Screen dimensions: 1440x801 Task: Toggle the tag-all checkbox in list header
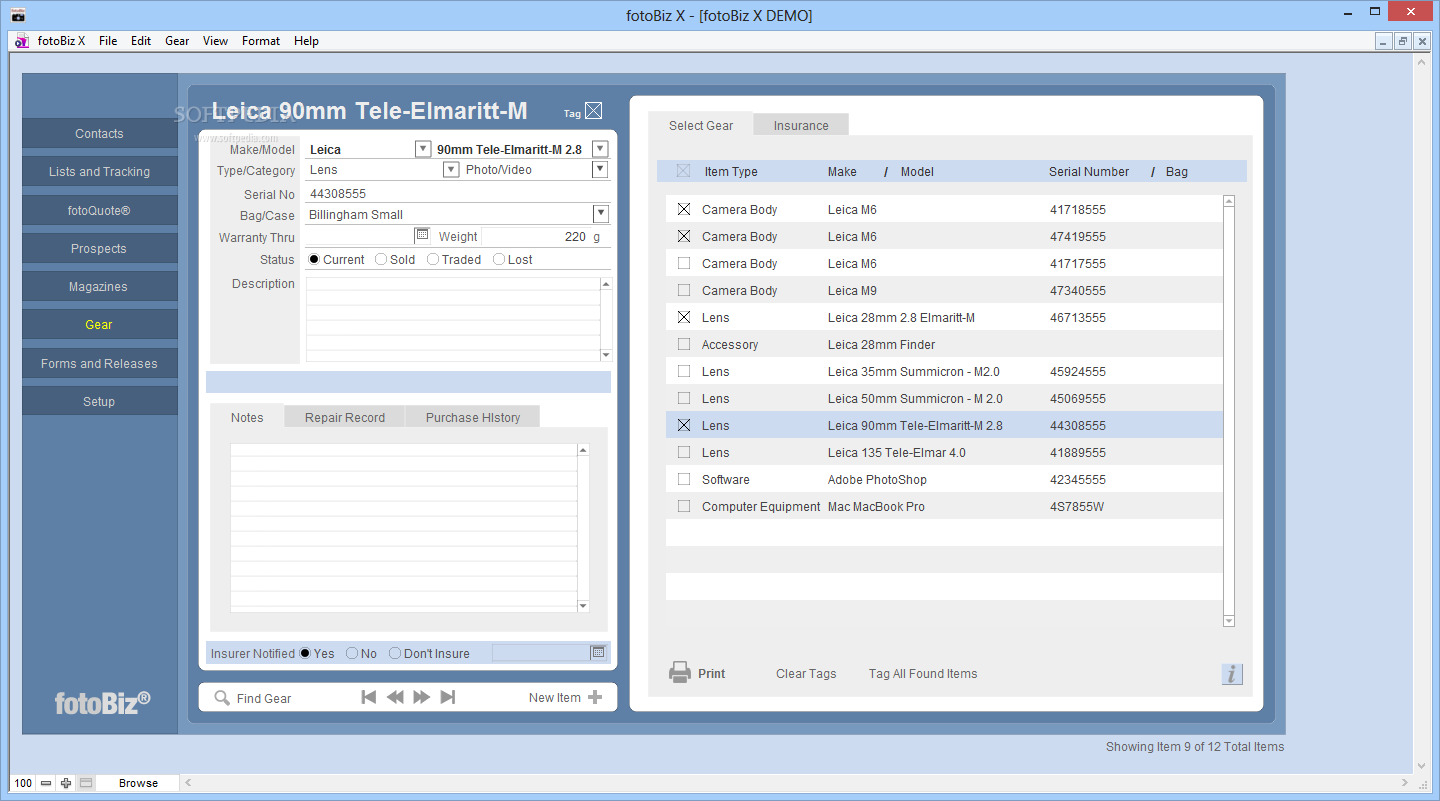tap(683, 171)
